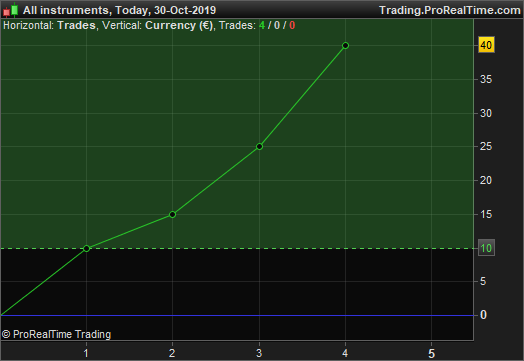524x361 pixels.
Task: Click trade number 1 on the horizontal axis
Action: (86, 353)
